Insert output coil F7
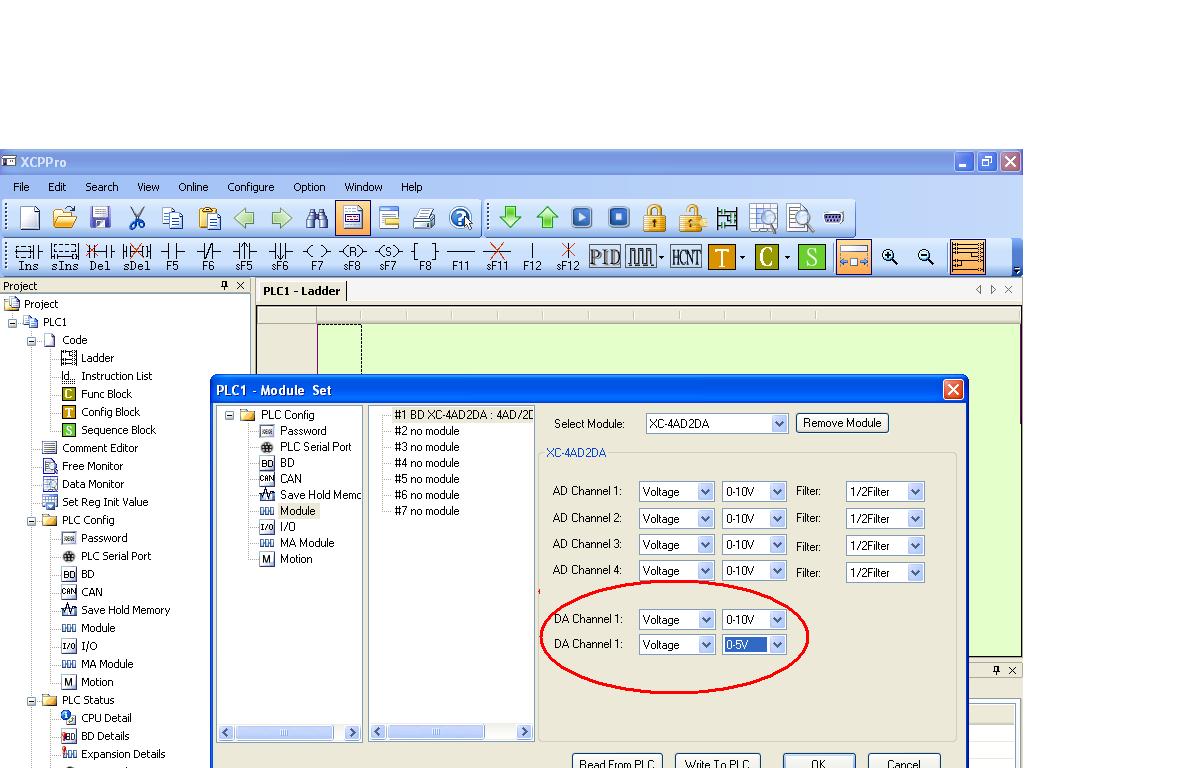The image size is (1184, 768). tap(317, 257)
